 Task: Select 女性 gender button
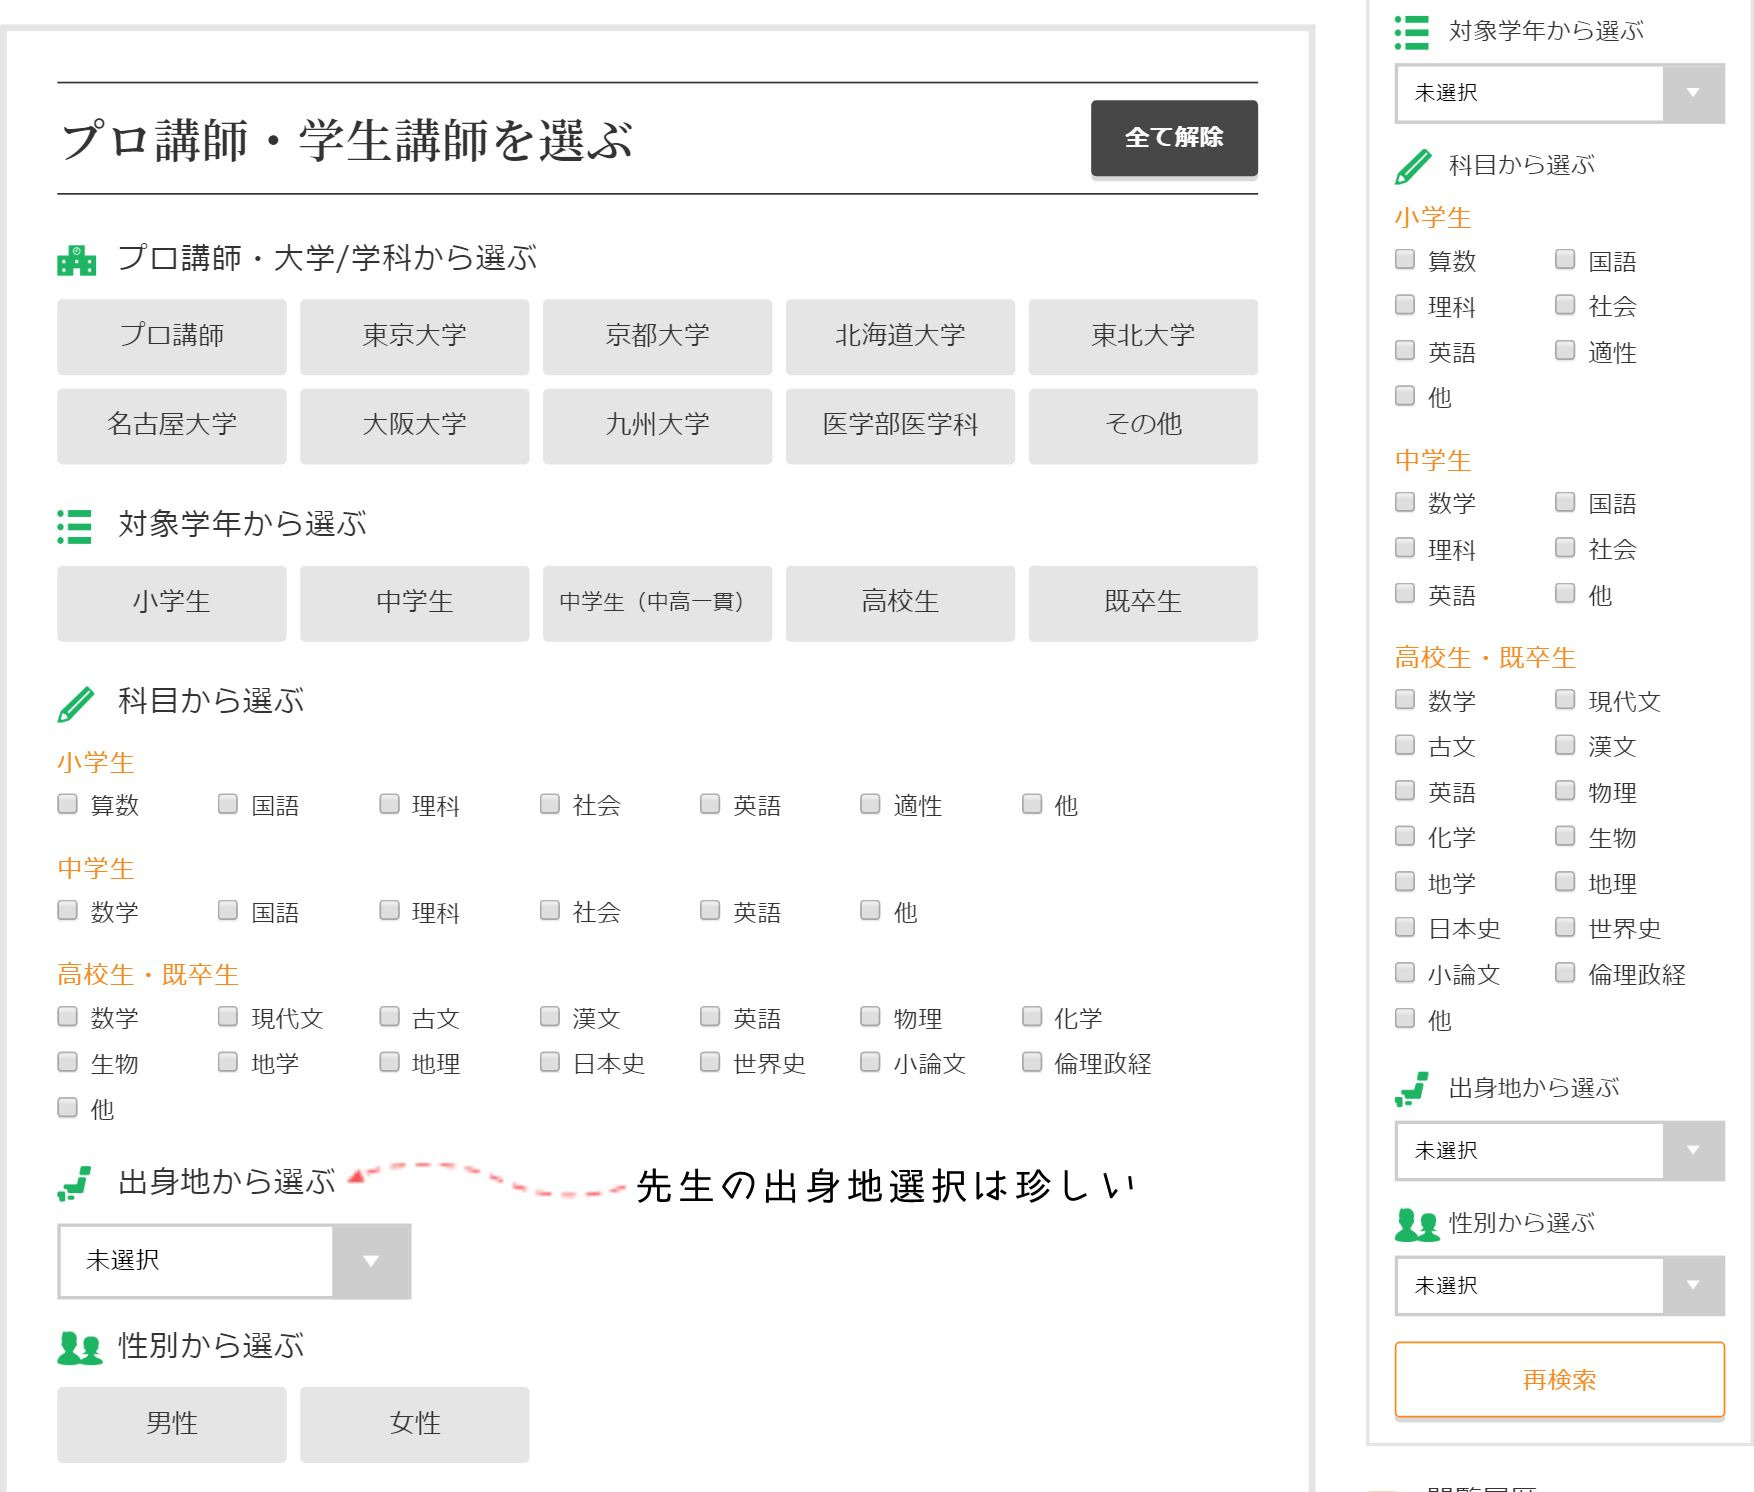pyautogui.click(x=415, y=1424)
